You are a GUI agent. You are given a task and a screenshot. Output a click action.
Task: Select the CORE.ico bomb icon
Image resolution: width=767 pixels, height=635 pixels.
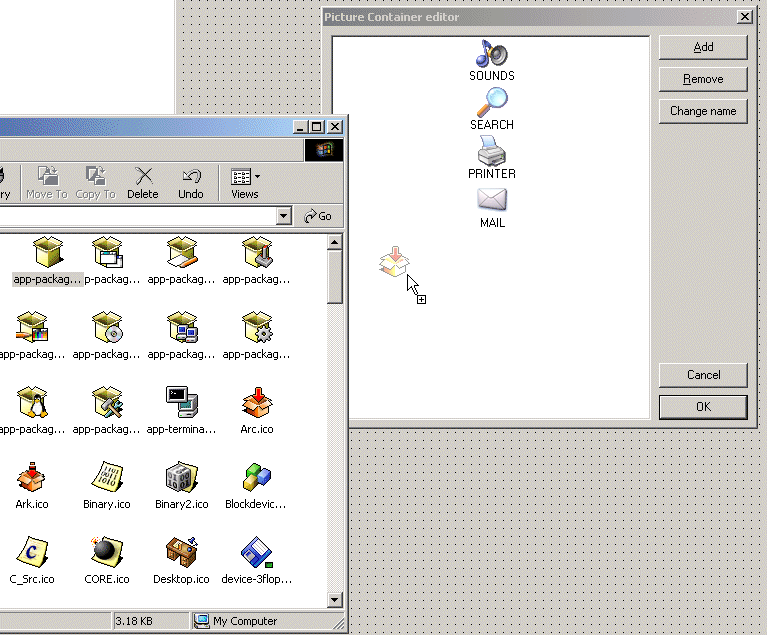(x=107, y=552)
